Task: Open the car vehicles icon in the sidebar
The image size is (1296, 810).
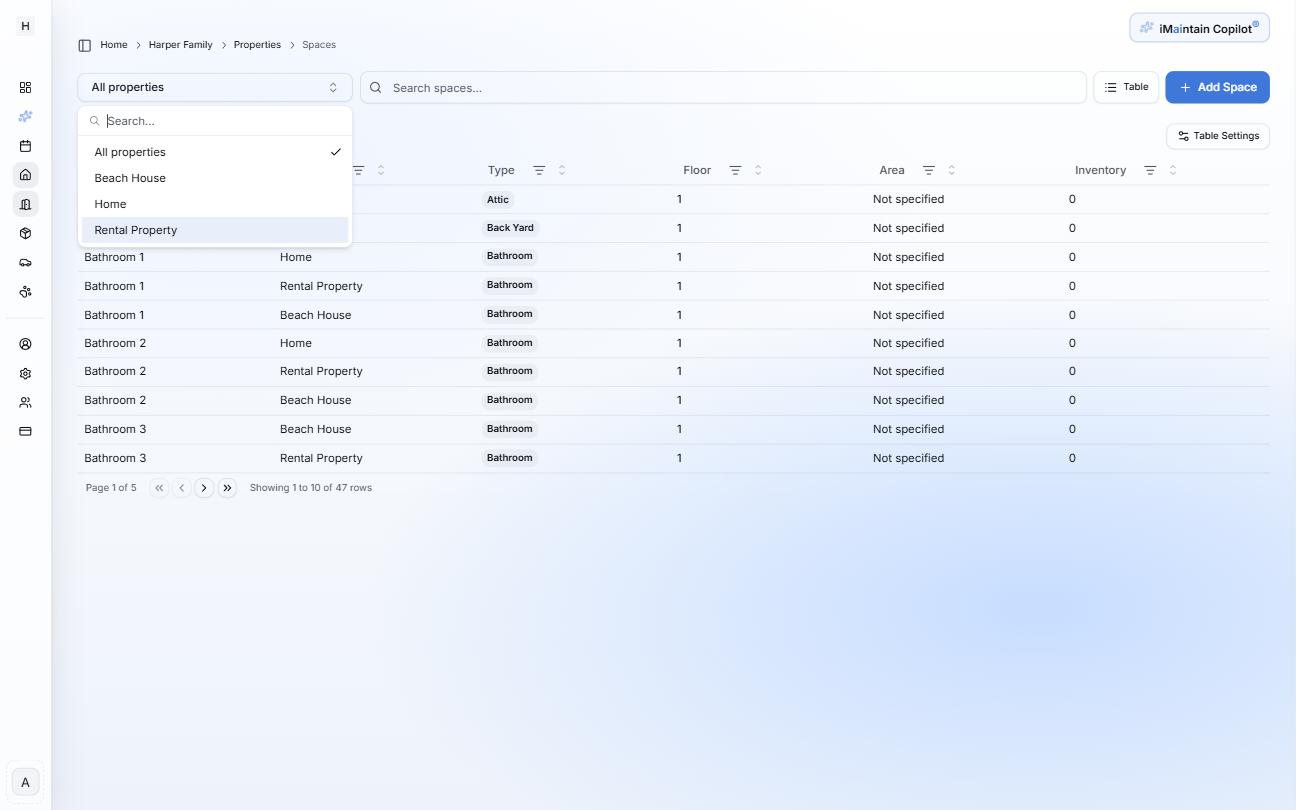Action: [25, 262]
